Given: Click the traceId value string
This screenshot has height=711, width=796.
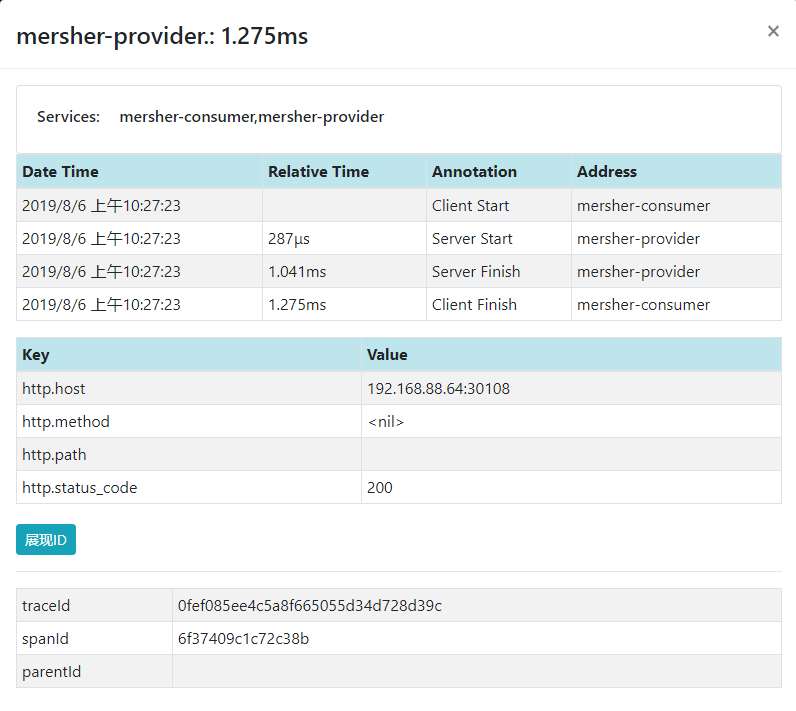Looking at the screenshot, I should (x=309, y=606).
